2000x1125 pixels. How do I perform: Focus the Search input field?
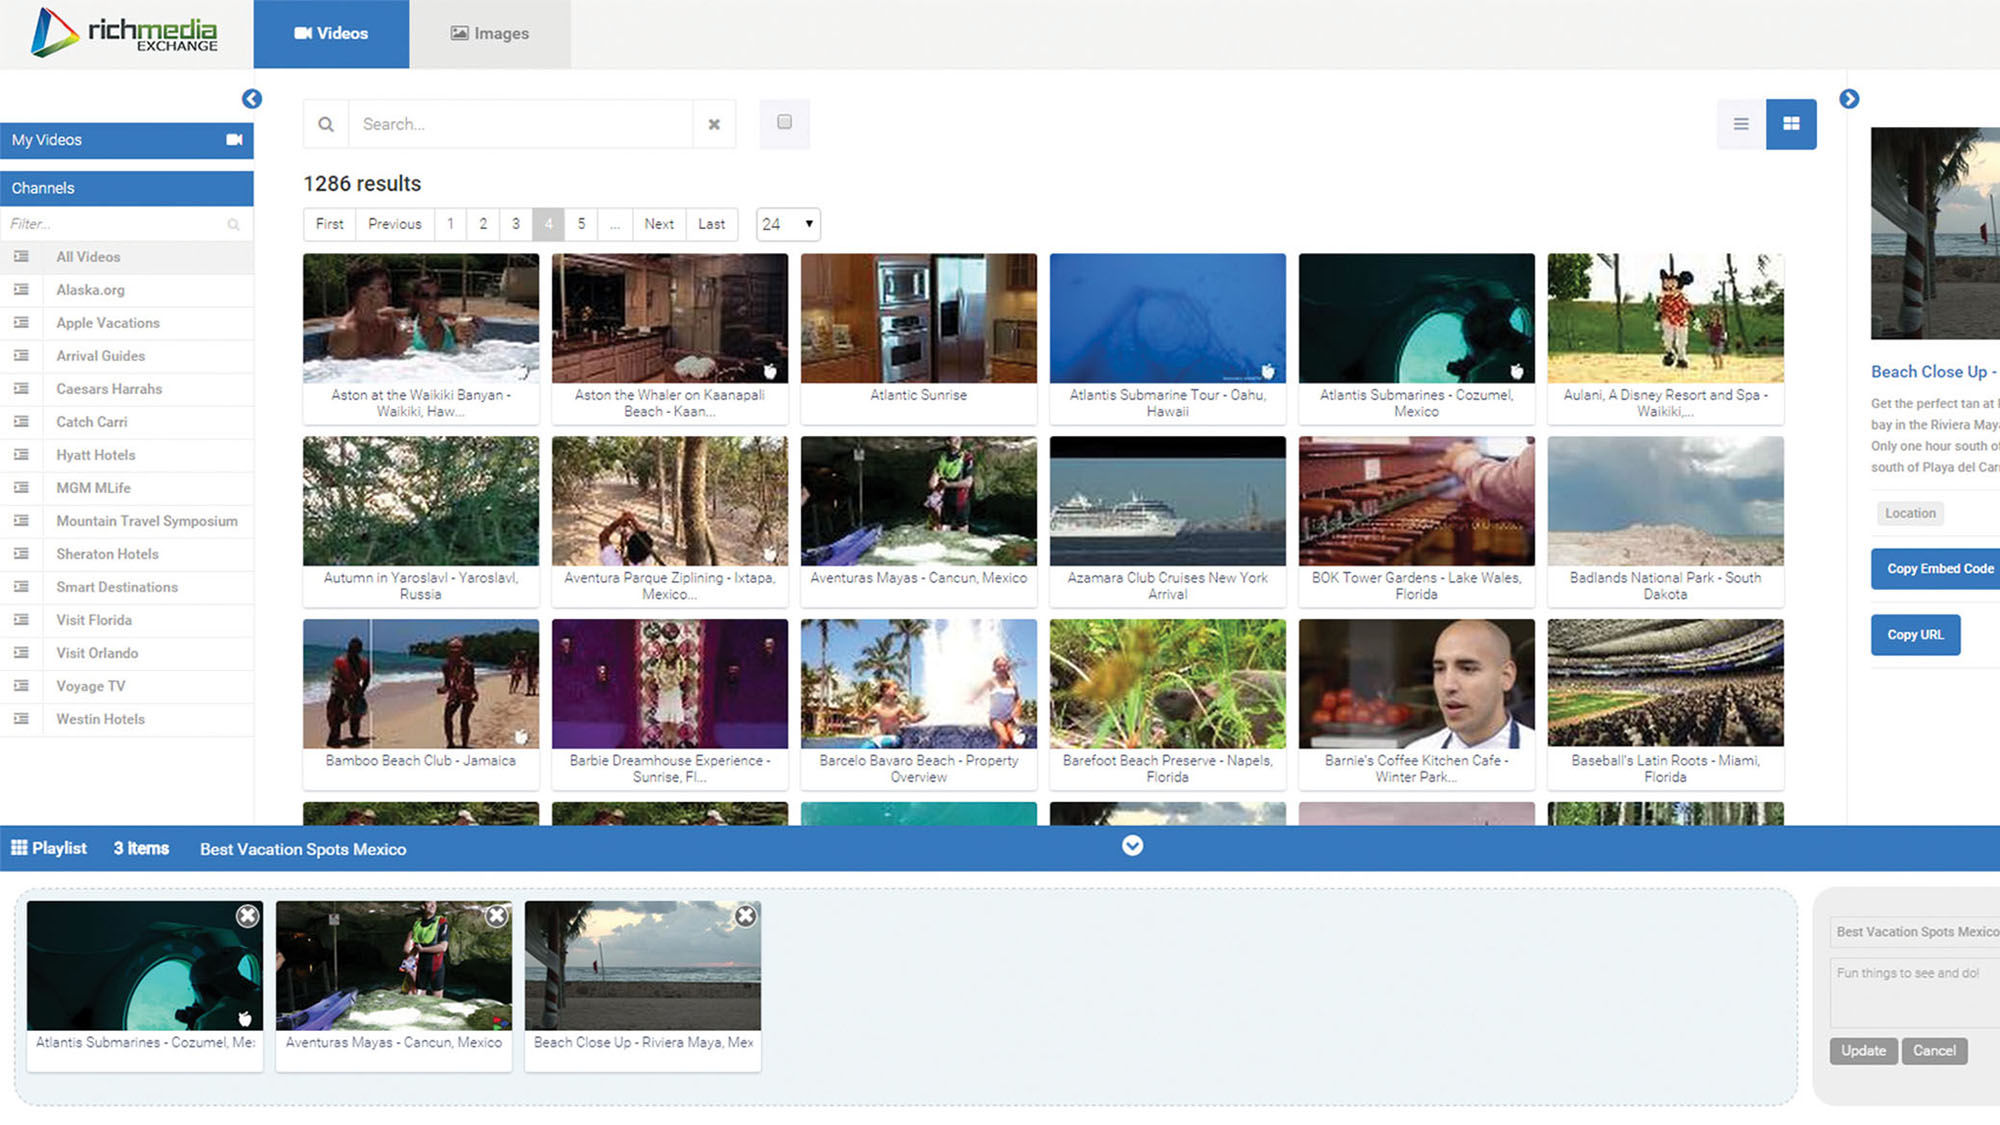520,124
